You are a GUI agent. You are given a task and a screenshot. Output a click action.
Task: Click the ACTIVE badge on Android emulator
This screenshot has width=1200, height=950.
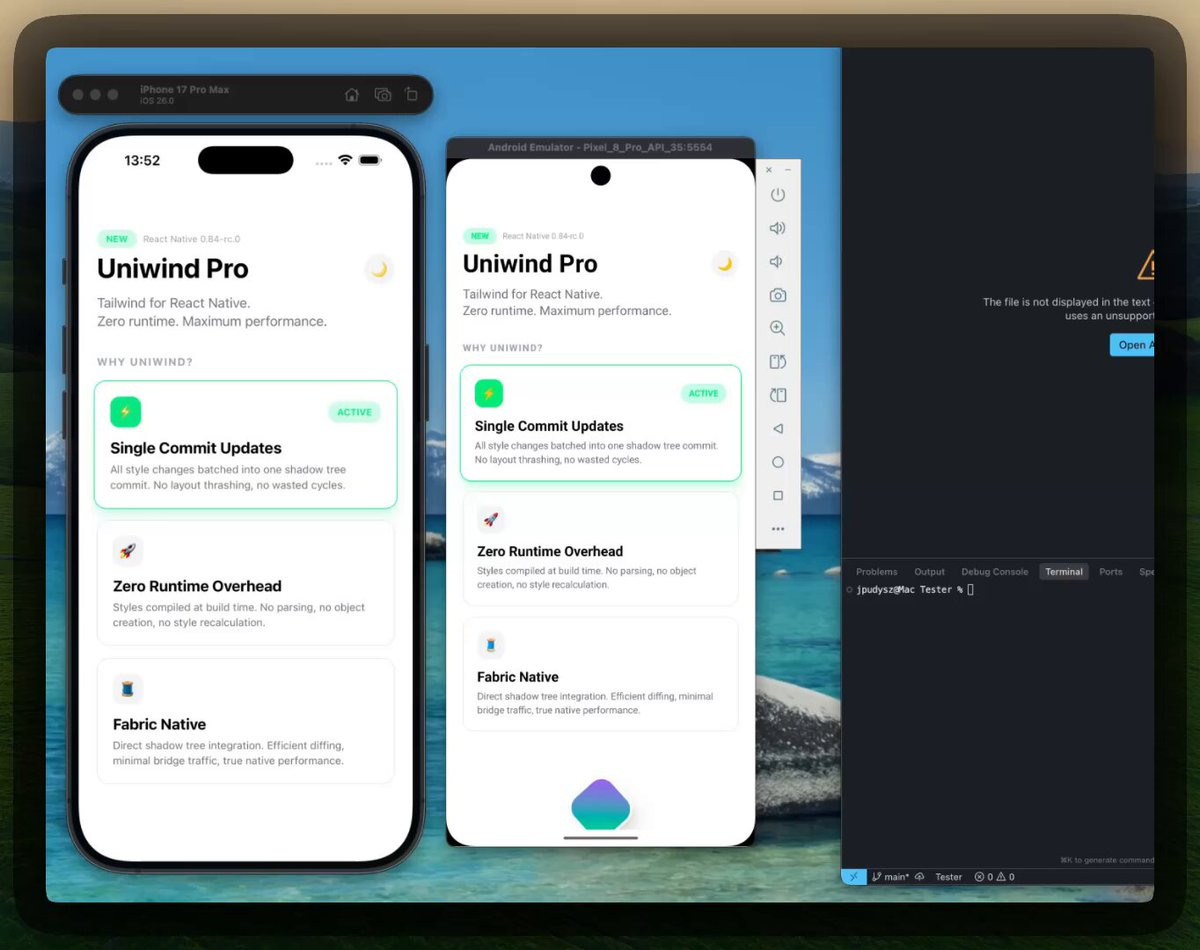[x=703, y=393]
